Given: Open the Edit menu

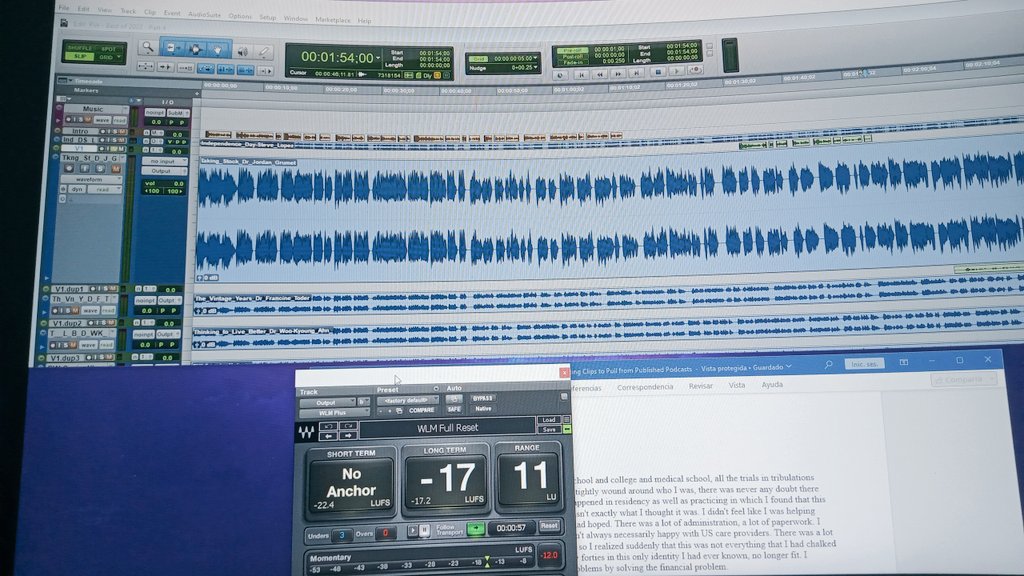Looking at the screenshot, I should (x=84, y=9).
